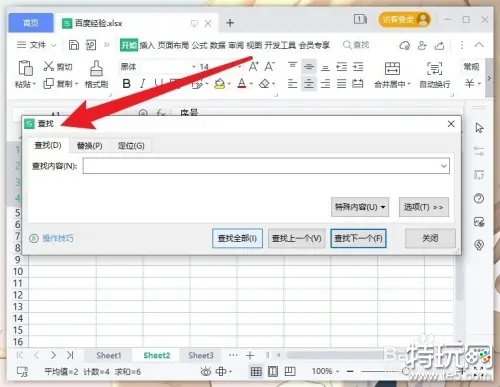500x387 pixels.
Task: Expand the search content history dropdown arrow
Action: coord(444,166)
